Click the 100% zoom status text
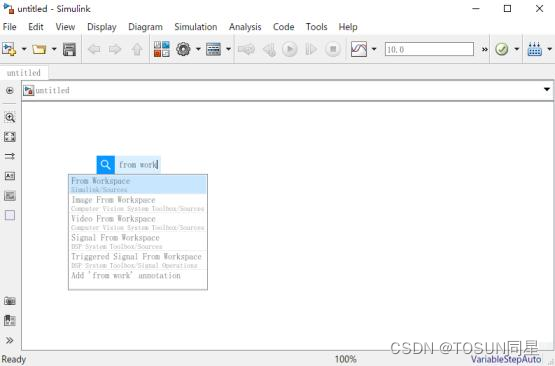 [345, 359]
